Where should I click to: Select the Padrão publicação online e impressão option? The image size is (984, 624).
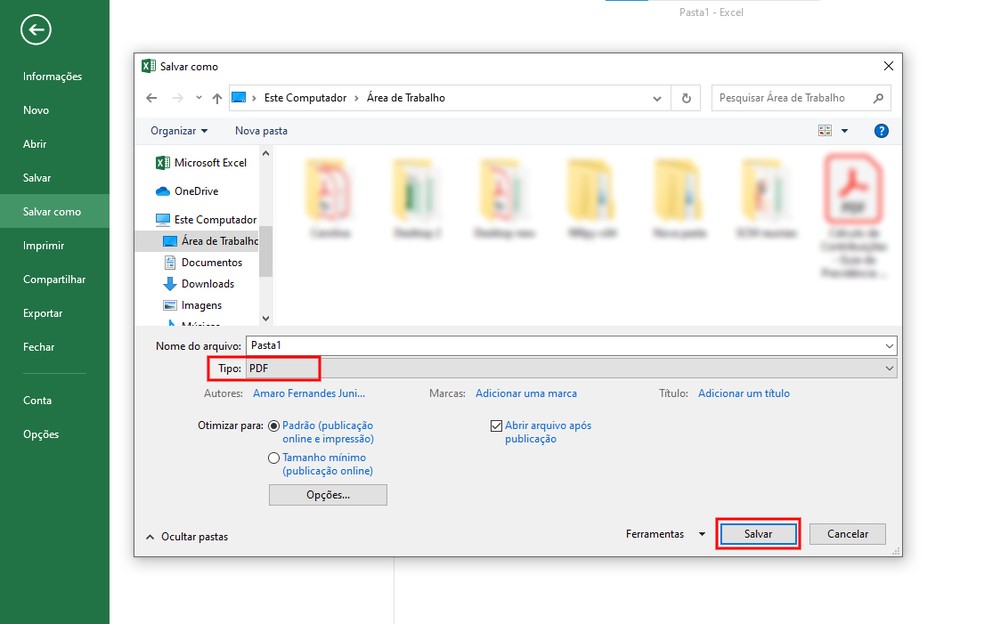click(274, 424)
